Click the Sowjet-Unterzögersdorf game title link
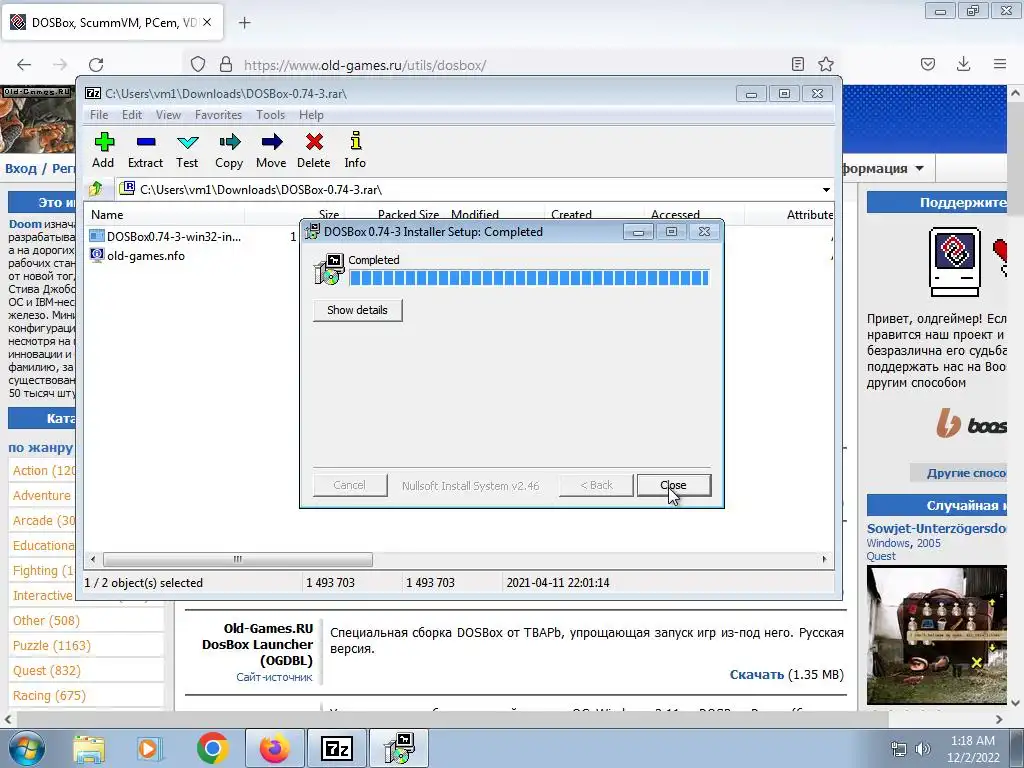The image size is (1024, 768). point(936,529)
